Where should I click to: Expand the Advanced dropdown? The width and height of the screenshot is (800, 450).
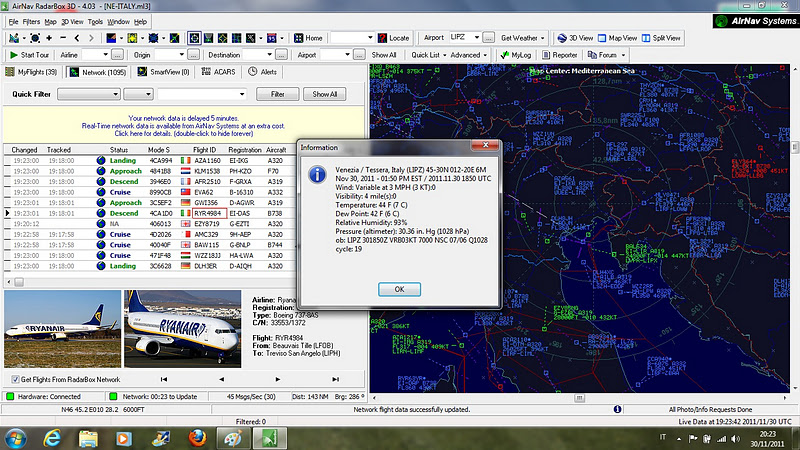click(485, 55)
